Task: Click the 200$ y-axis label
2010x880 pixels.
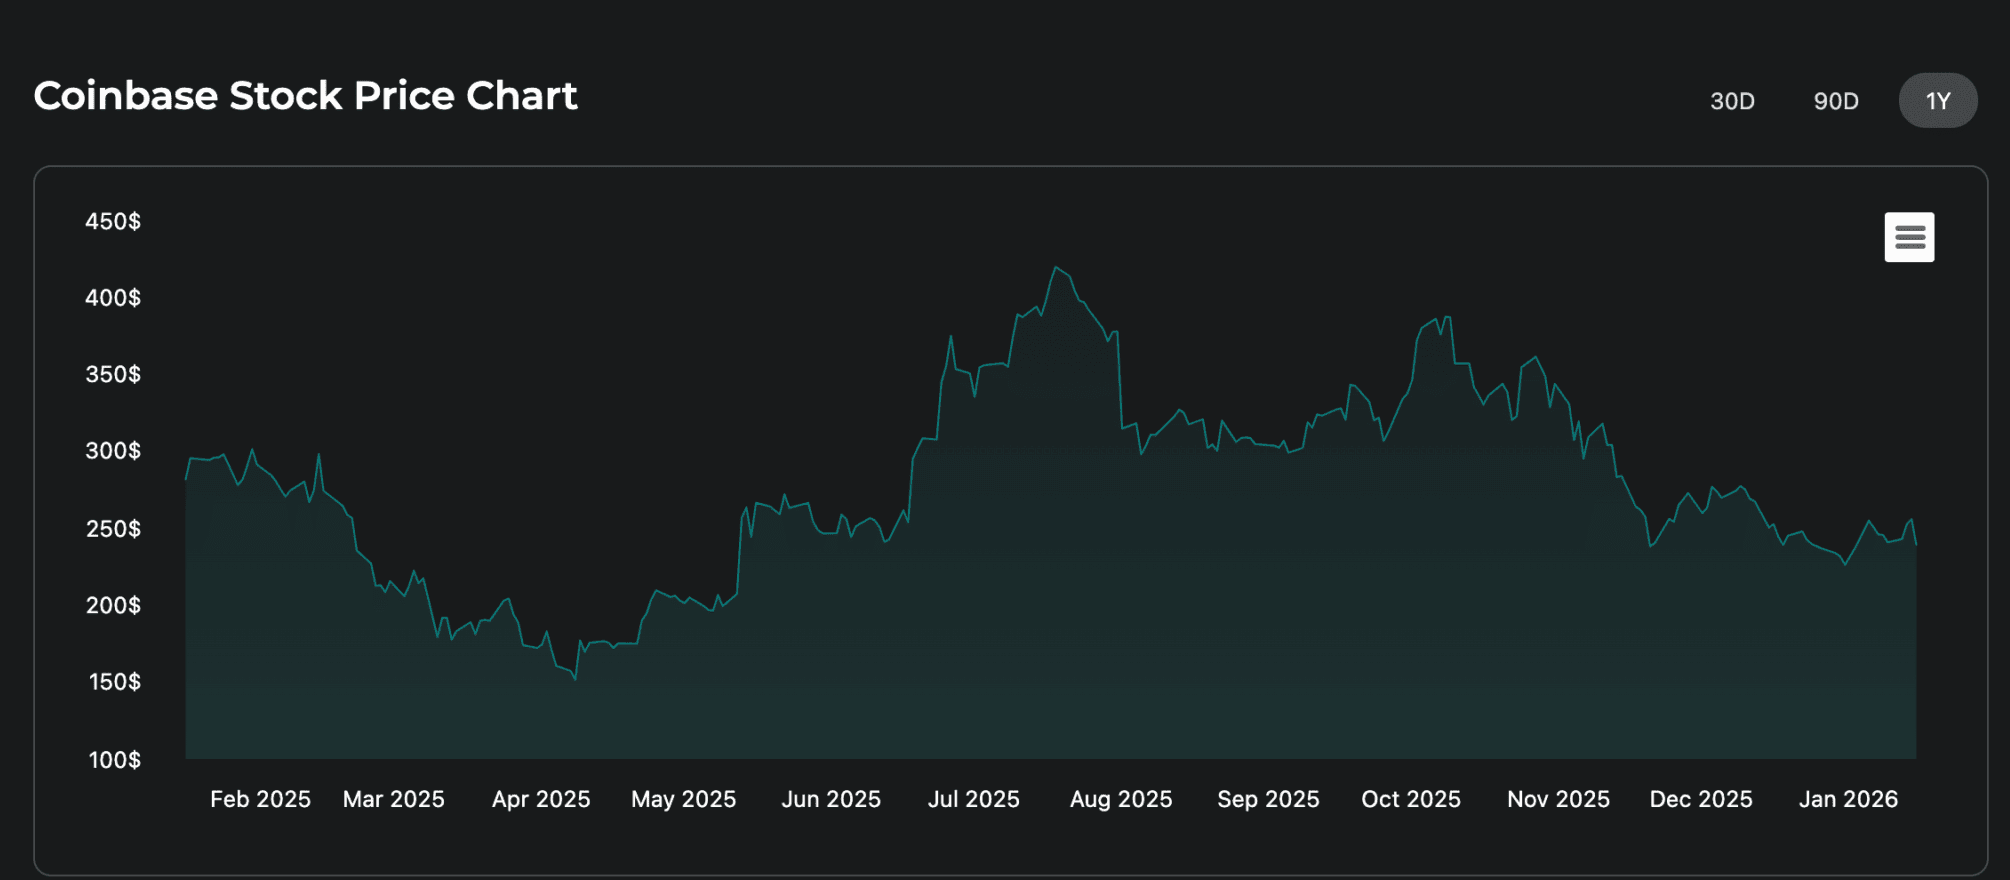Action: tap(113, 605)
